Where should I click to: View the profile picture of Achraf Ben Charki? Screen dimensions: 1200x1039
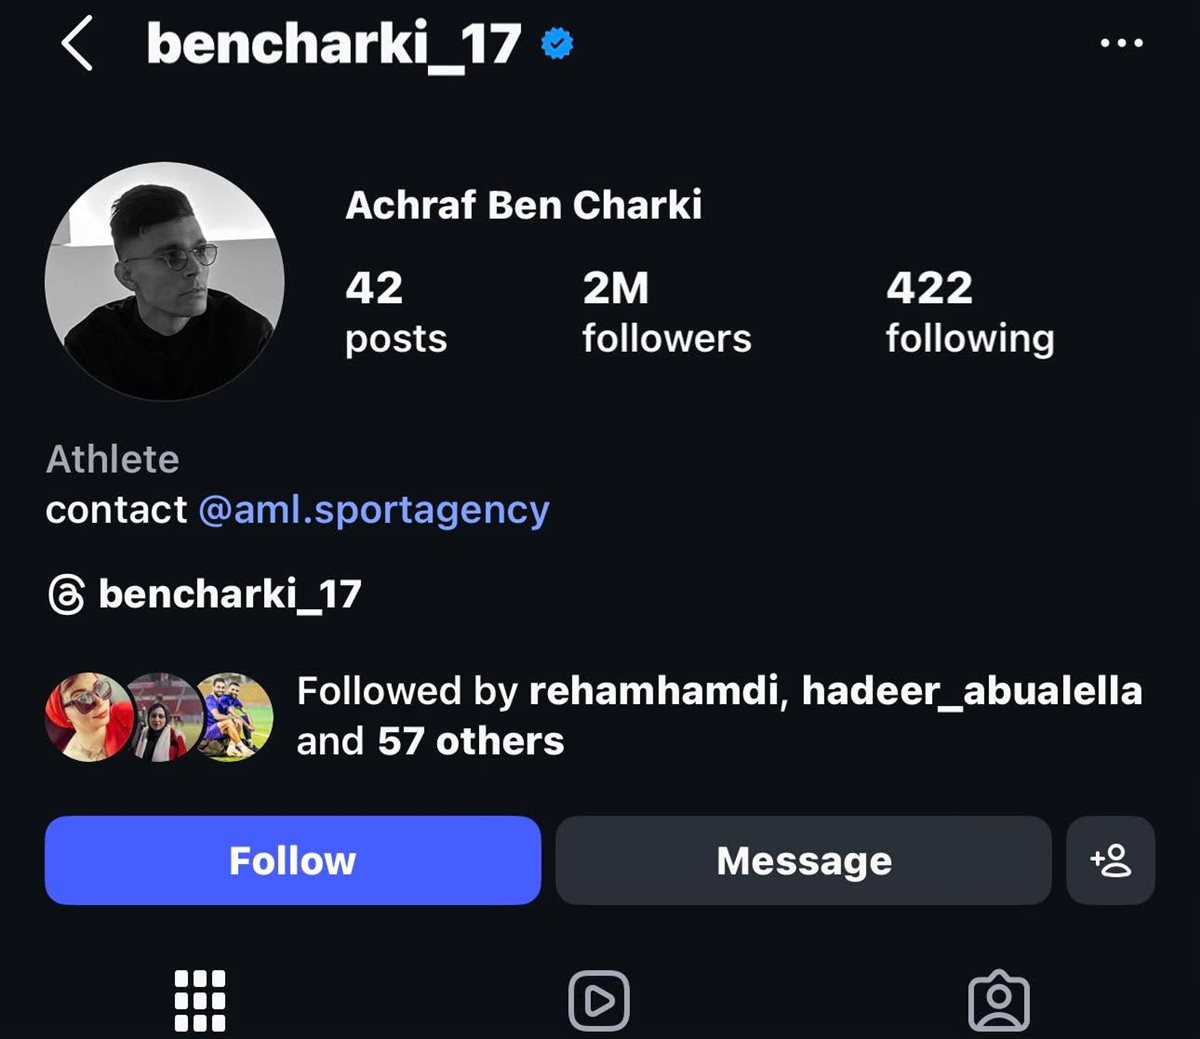point(165,282)
